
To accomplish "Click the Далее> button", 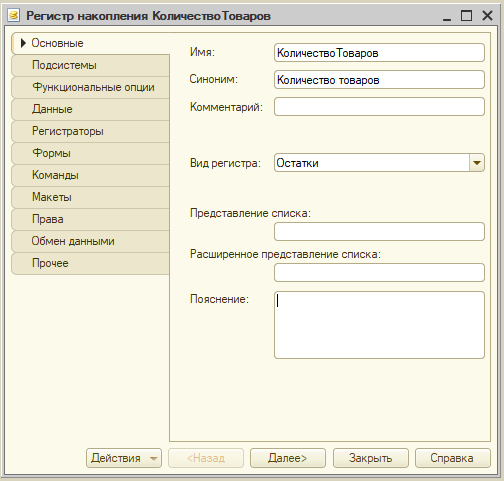I will point(288,458).
